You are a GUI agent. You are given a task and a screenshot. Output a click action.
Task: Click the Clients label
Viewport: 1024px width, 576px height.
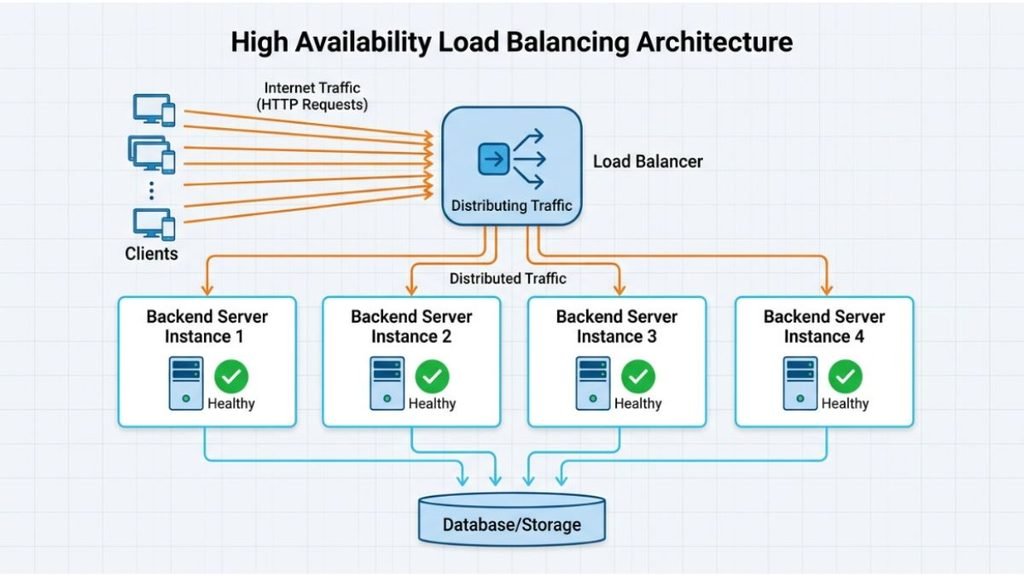click(152, 253)
